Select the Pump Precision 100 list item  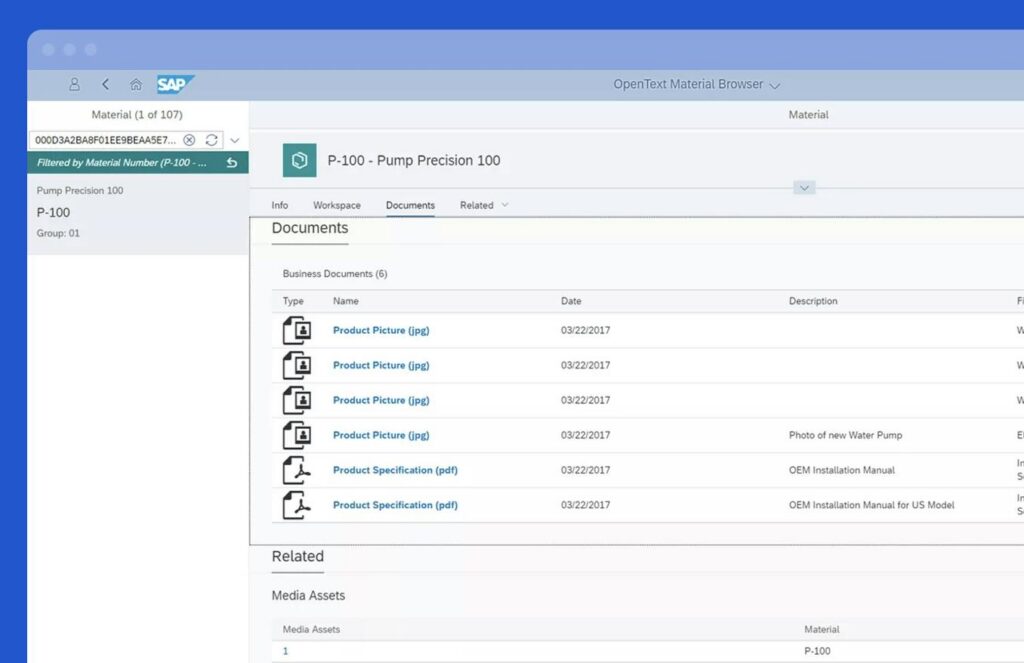pyautogui.click(x=138, y=212)
